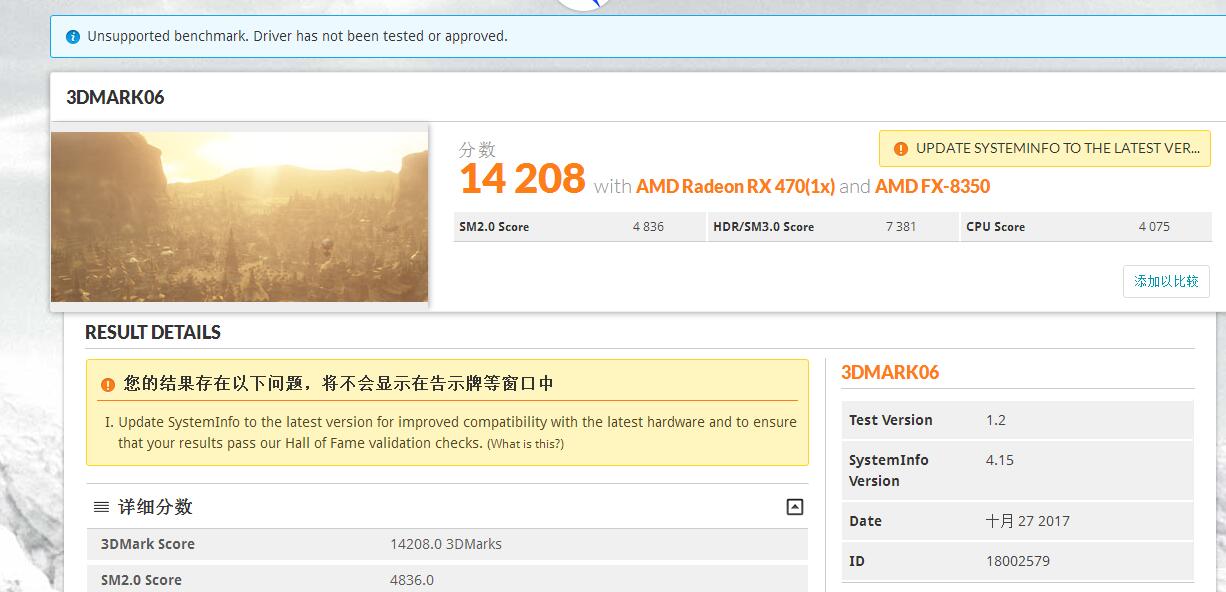Click the 3DMark06 benchmark scene thumbnail
Viewport: 1226px width, 592px height.
click(x=239, y=216)
